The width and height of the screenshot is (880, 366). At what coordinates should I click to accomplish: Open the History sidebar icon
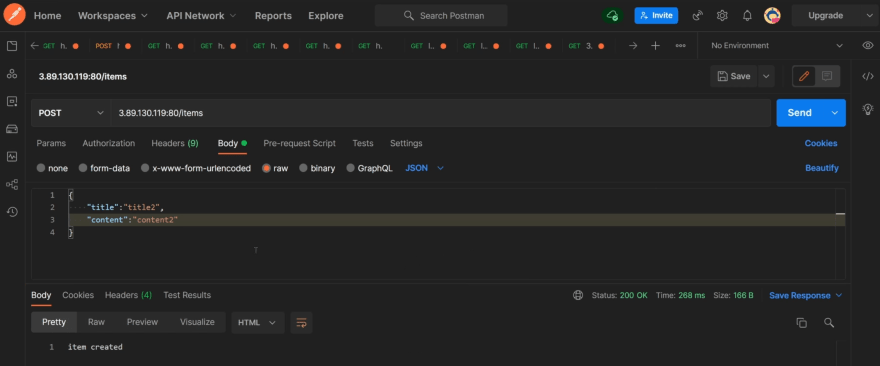point(12,212)
